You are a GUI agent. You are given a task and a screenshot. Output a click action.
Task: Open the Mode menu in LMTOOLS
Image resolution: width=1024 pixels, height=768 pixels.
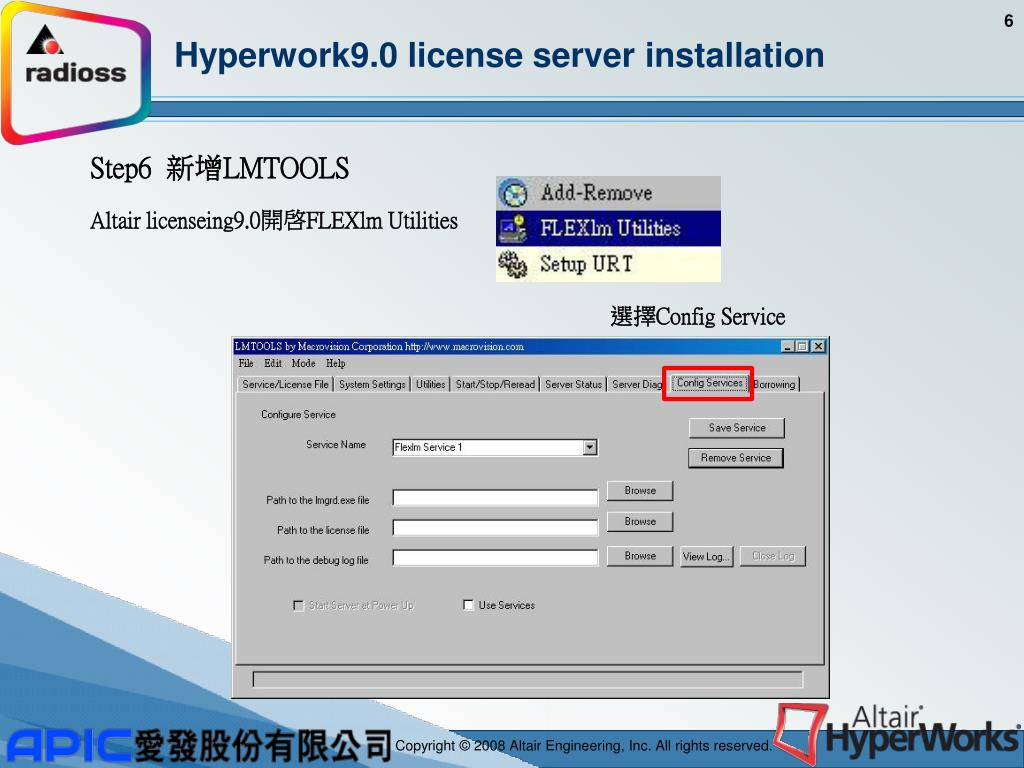303,364
